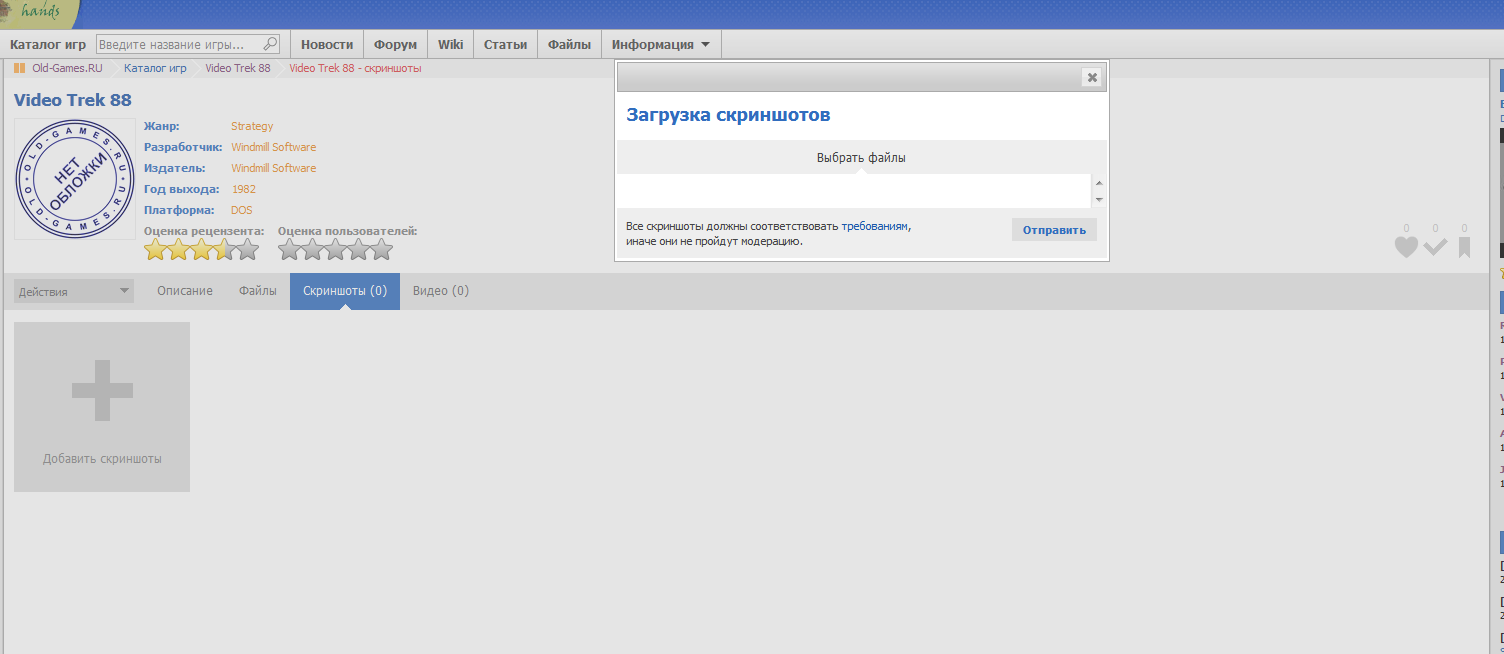
Task: Click the first user rating star
Action: coord(290,250)
